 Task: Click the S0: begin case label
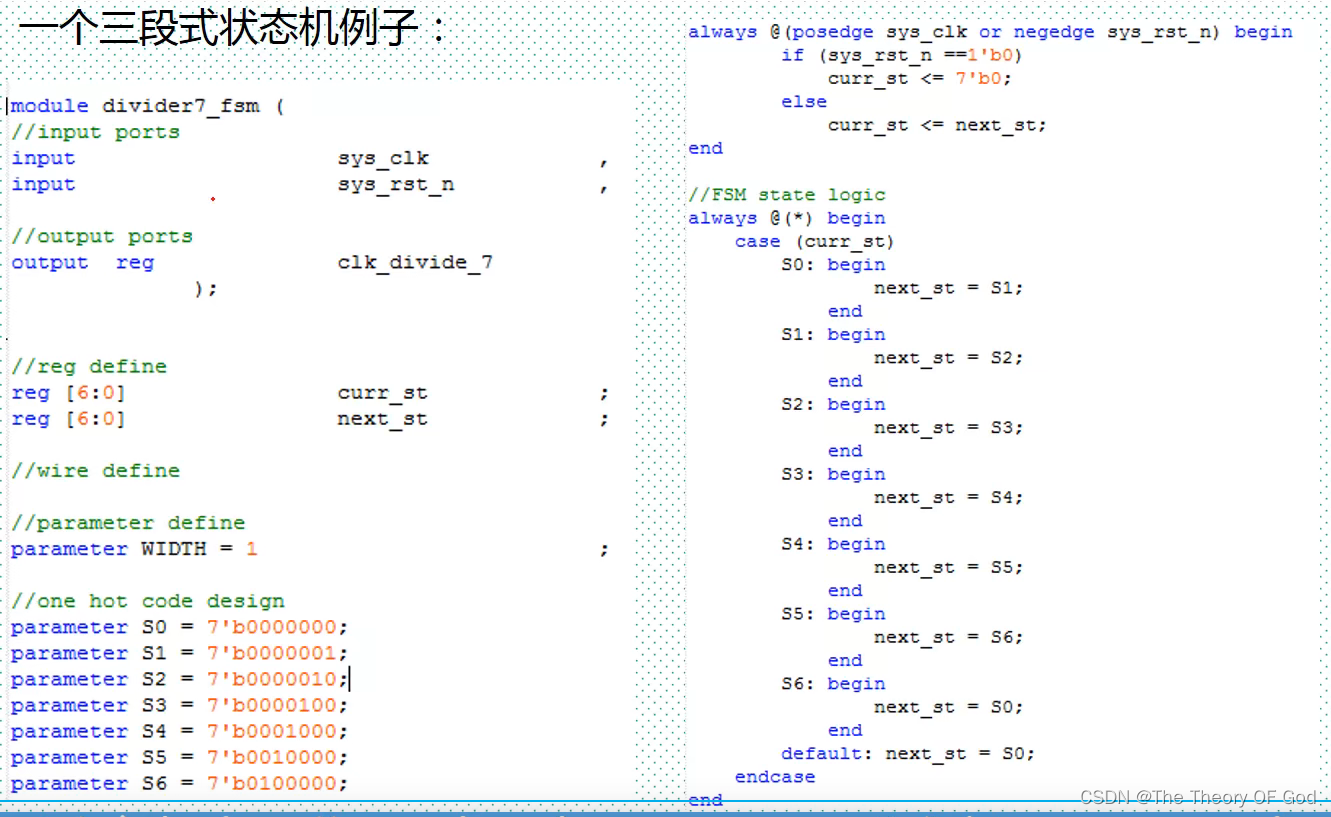pyautogui.click(x=834, y=264)
